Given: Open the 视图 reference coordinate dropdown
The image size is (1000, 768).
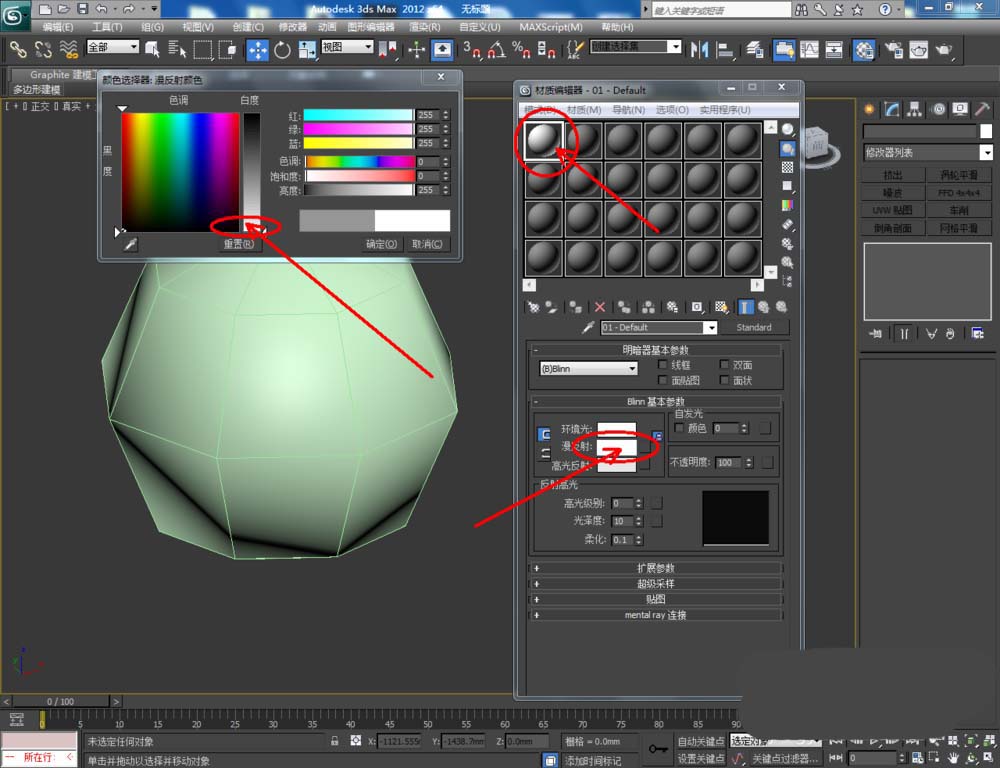Looking at the screenshot, I should click(x=347, y=47).
